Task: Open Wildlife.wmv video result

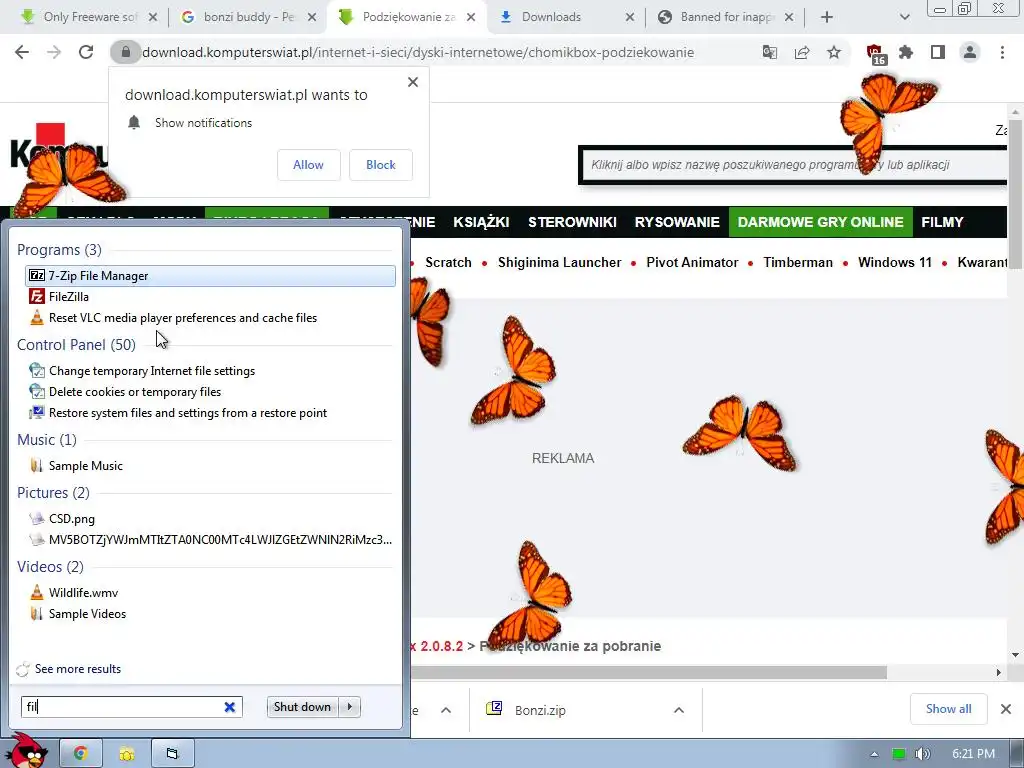Action: pyautogui.click(x=210, y=592)
